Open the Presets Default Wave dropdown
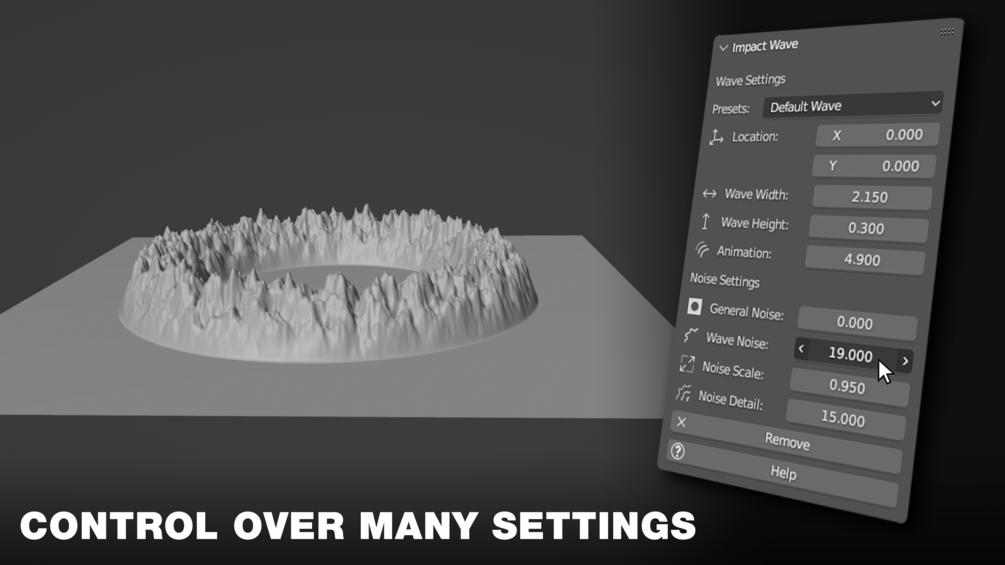The height and width of the screenshot is (565, 1005). 853,105
